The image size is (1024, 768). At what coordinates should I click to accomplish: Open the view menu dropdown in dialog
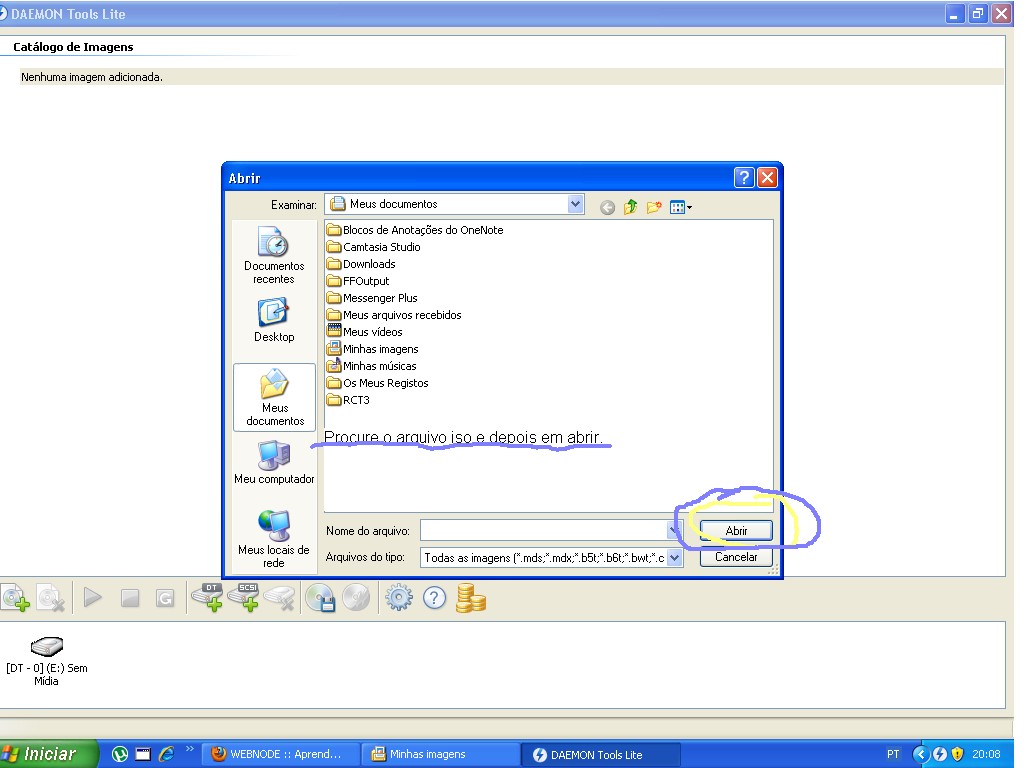click(x=681, y=207)
